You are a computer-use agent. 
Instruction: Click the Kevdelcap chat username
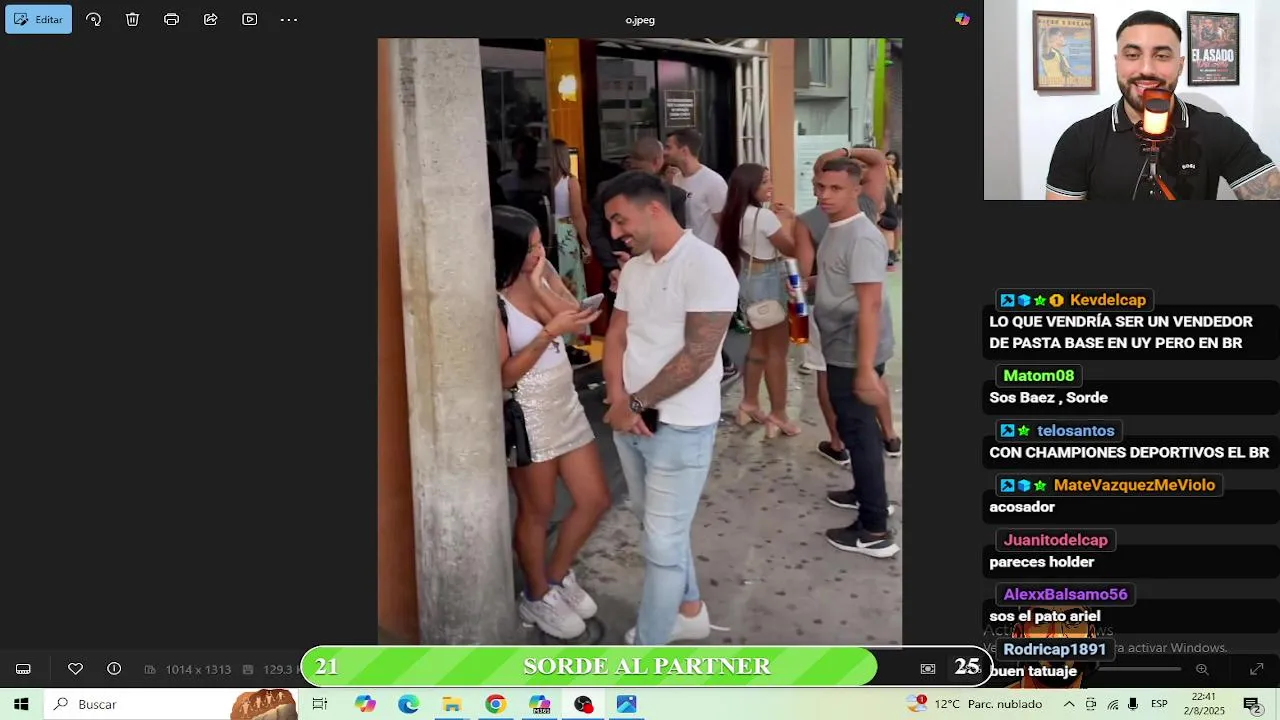tap(1107, 300)
